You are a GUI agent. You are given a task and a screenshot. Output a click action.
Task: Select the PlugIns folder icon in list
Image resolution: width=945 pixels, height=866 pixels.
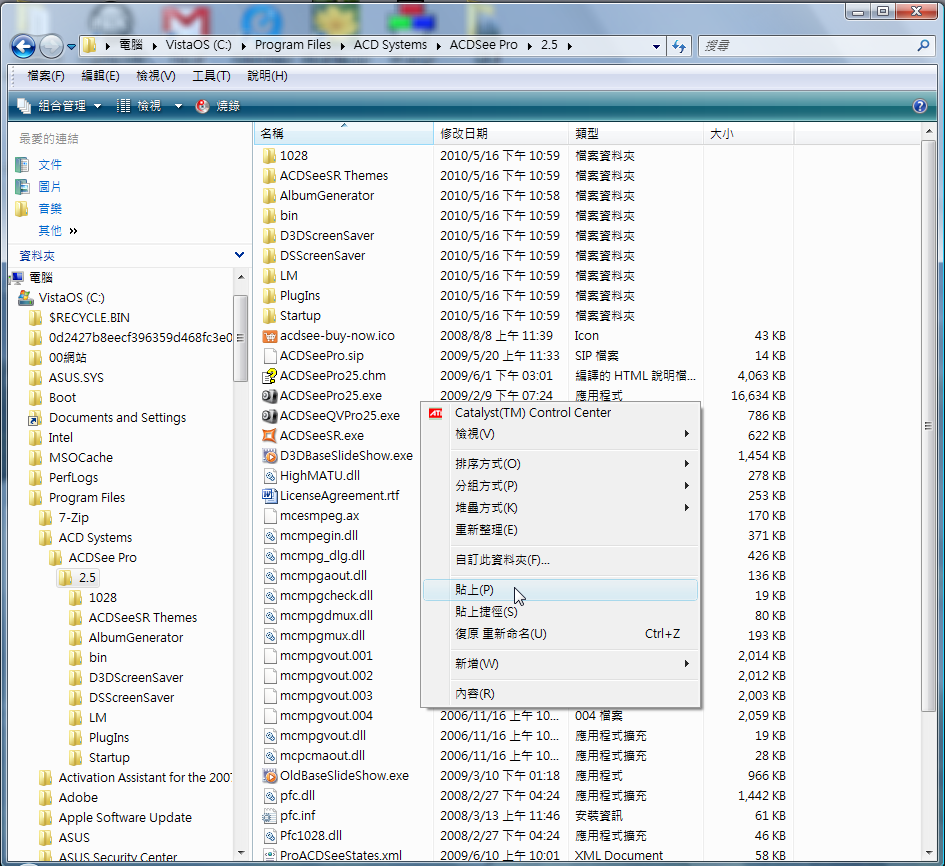click(269, 296)
